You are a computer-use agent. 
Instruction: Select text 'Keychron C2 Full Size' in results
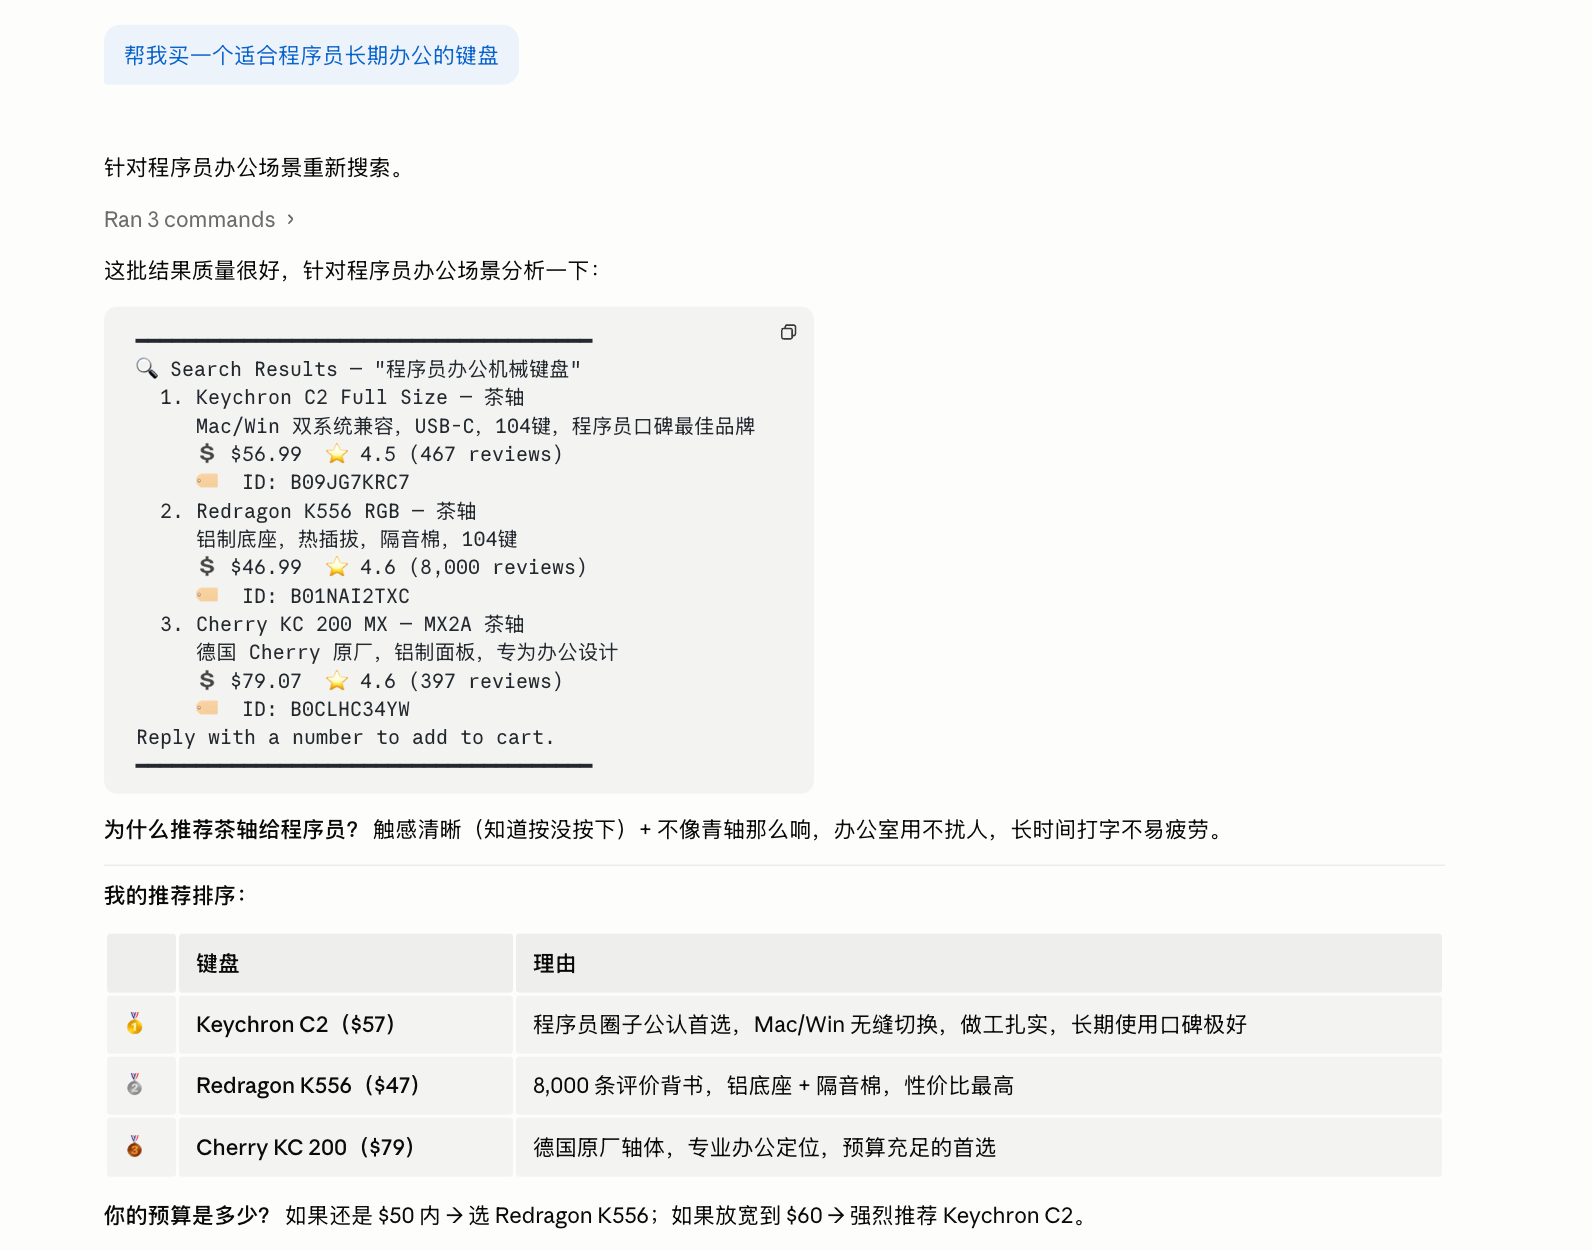322,397
